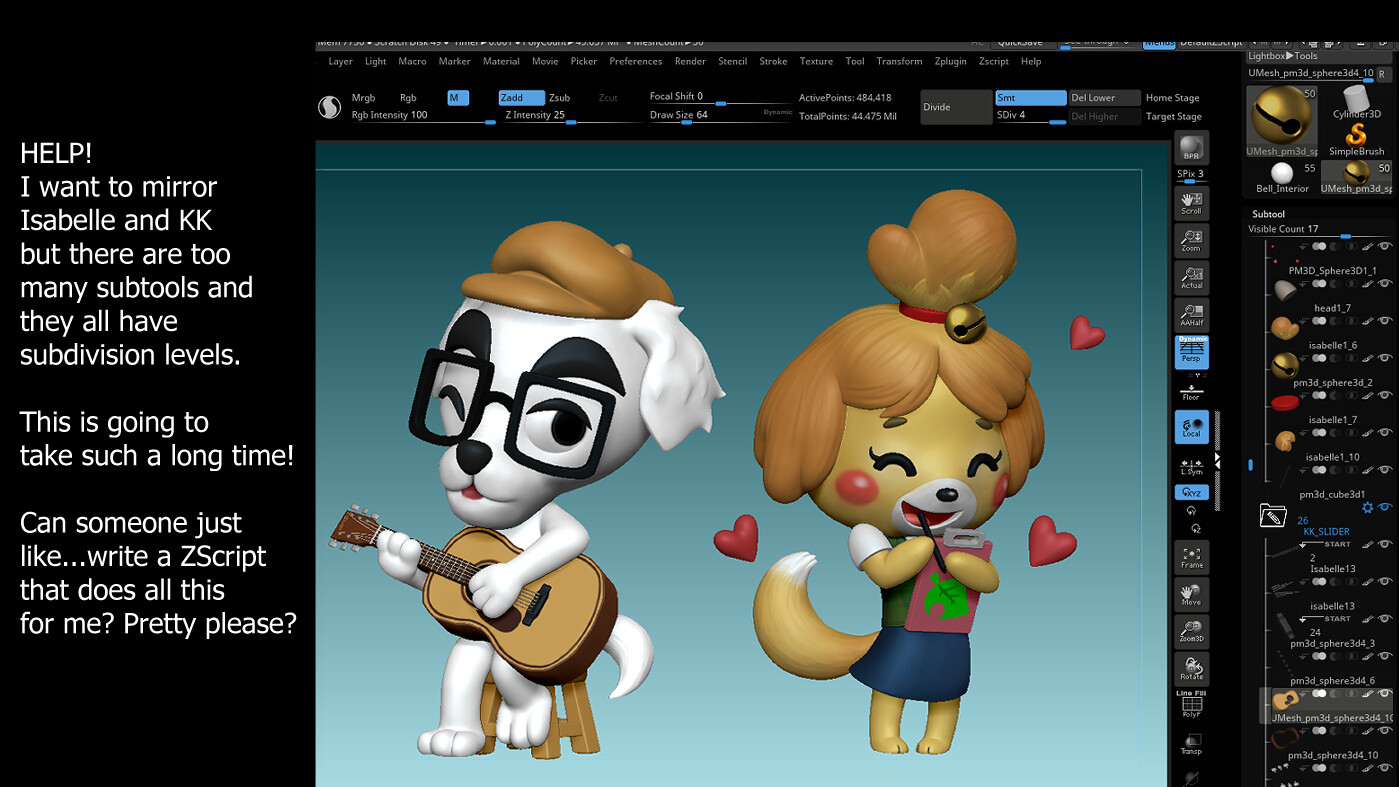
Task: Toggle PolyF line fill display
Action: (x=1191, y=705)
